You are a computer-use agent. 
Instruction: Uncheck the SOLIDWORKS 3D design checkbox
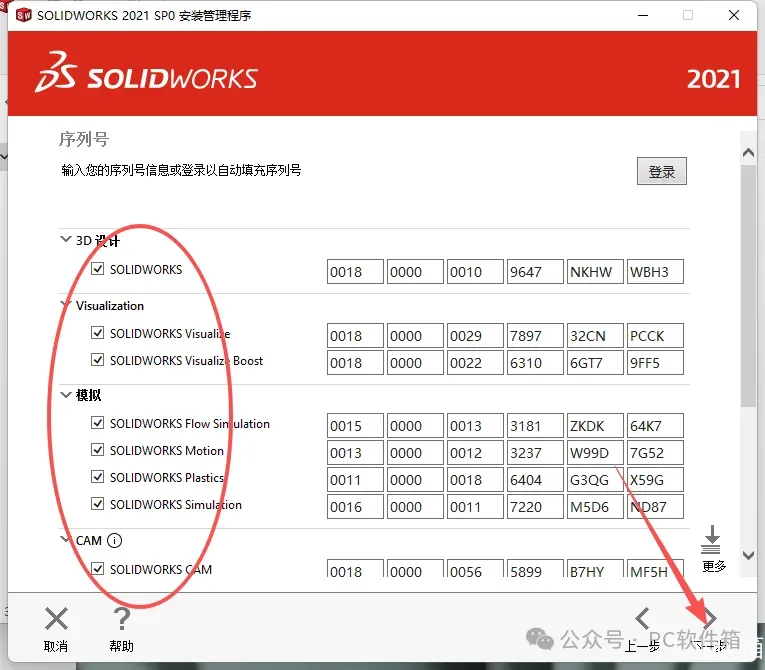click(x=98, y=268)
